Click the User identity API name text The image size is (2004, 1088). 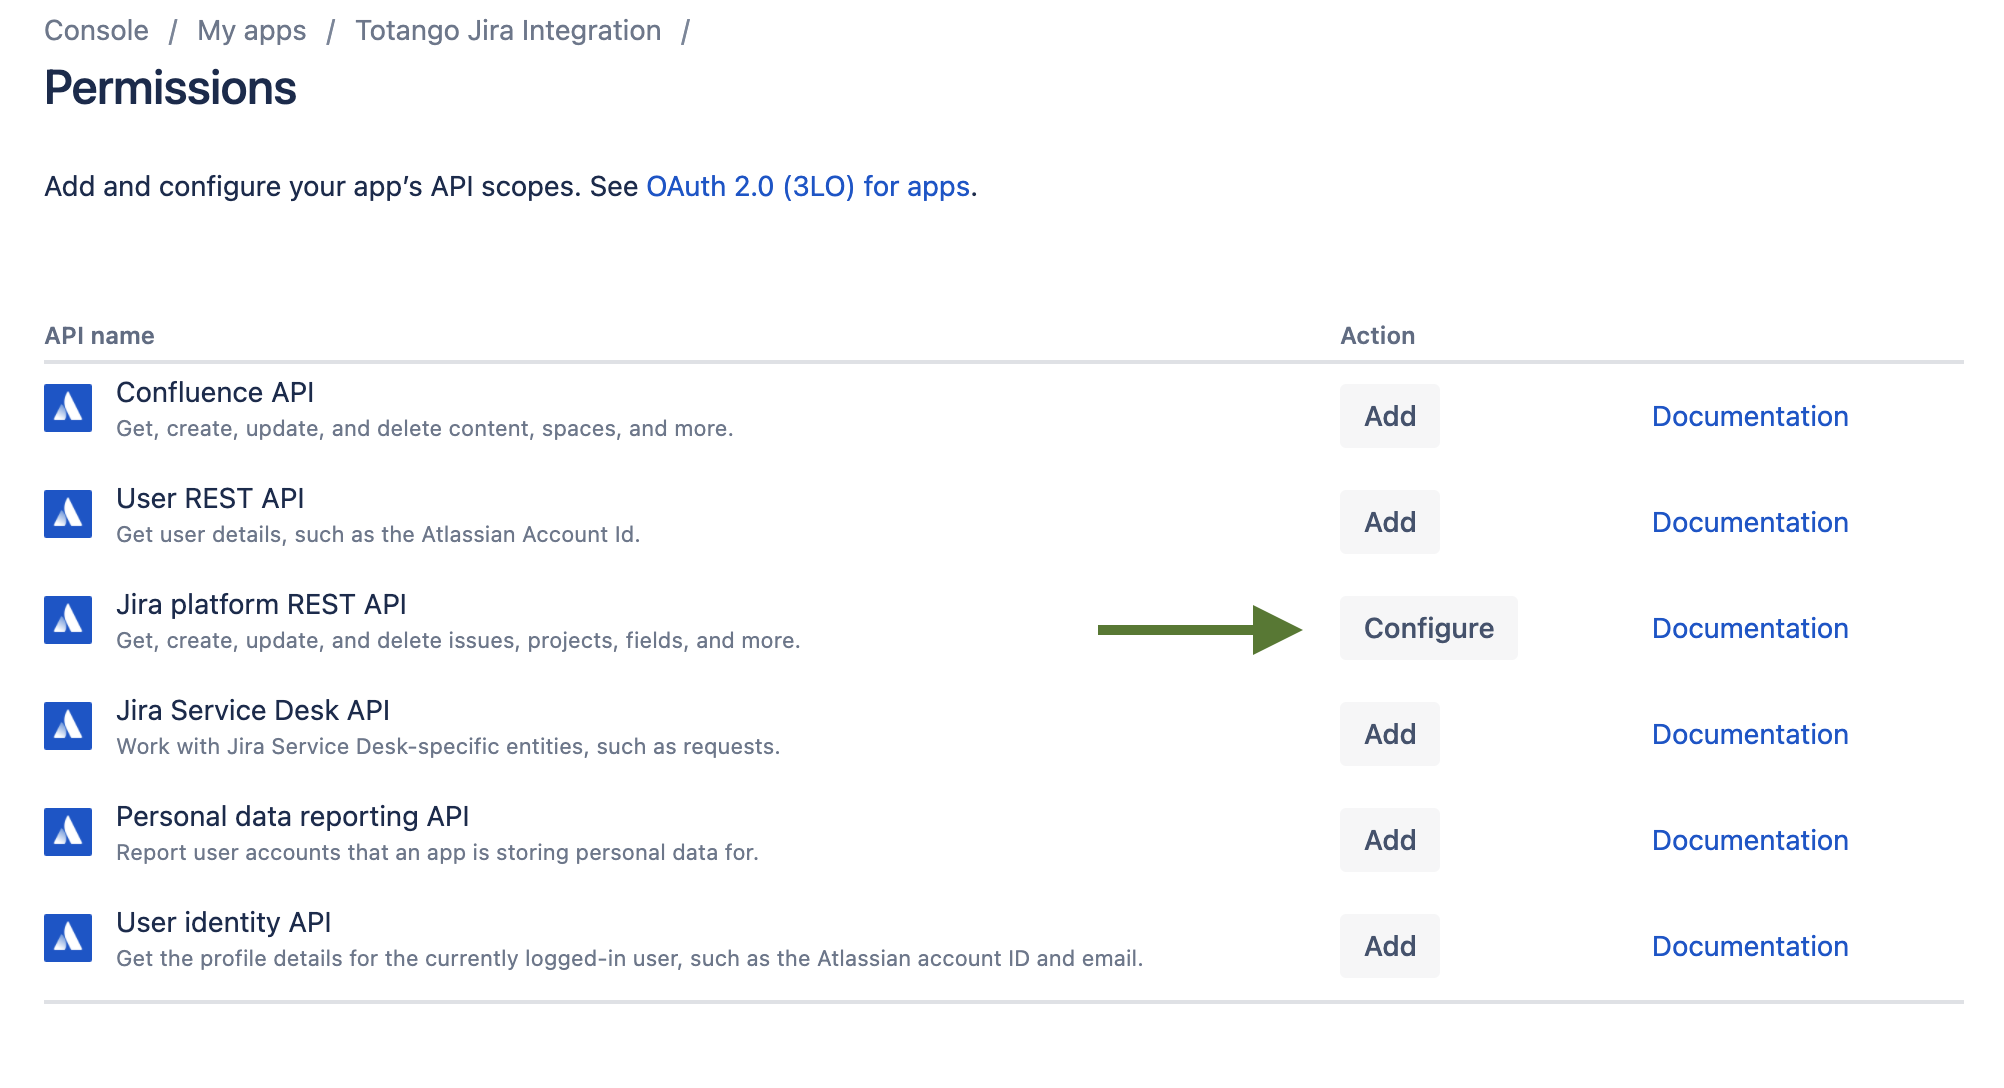(x=224, y=922)
